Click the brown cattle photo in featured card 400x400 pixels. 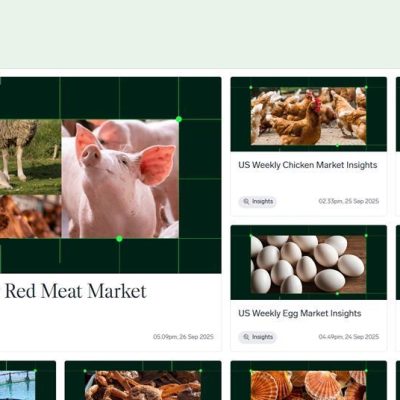(30, 217)
